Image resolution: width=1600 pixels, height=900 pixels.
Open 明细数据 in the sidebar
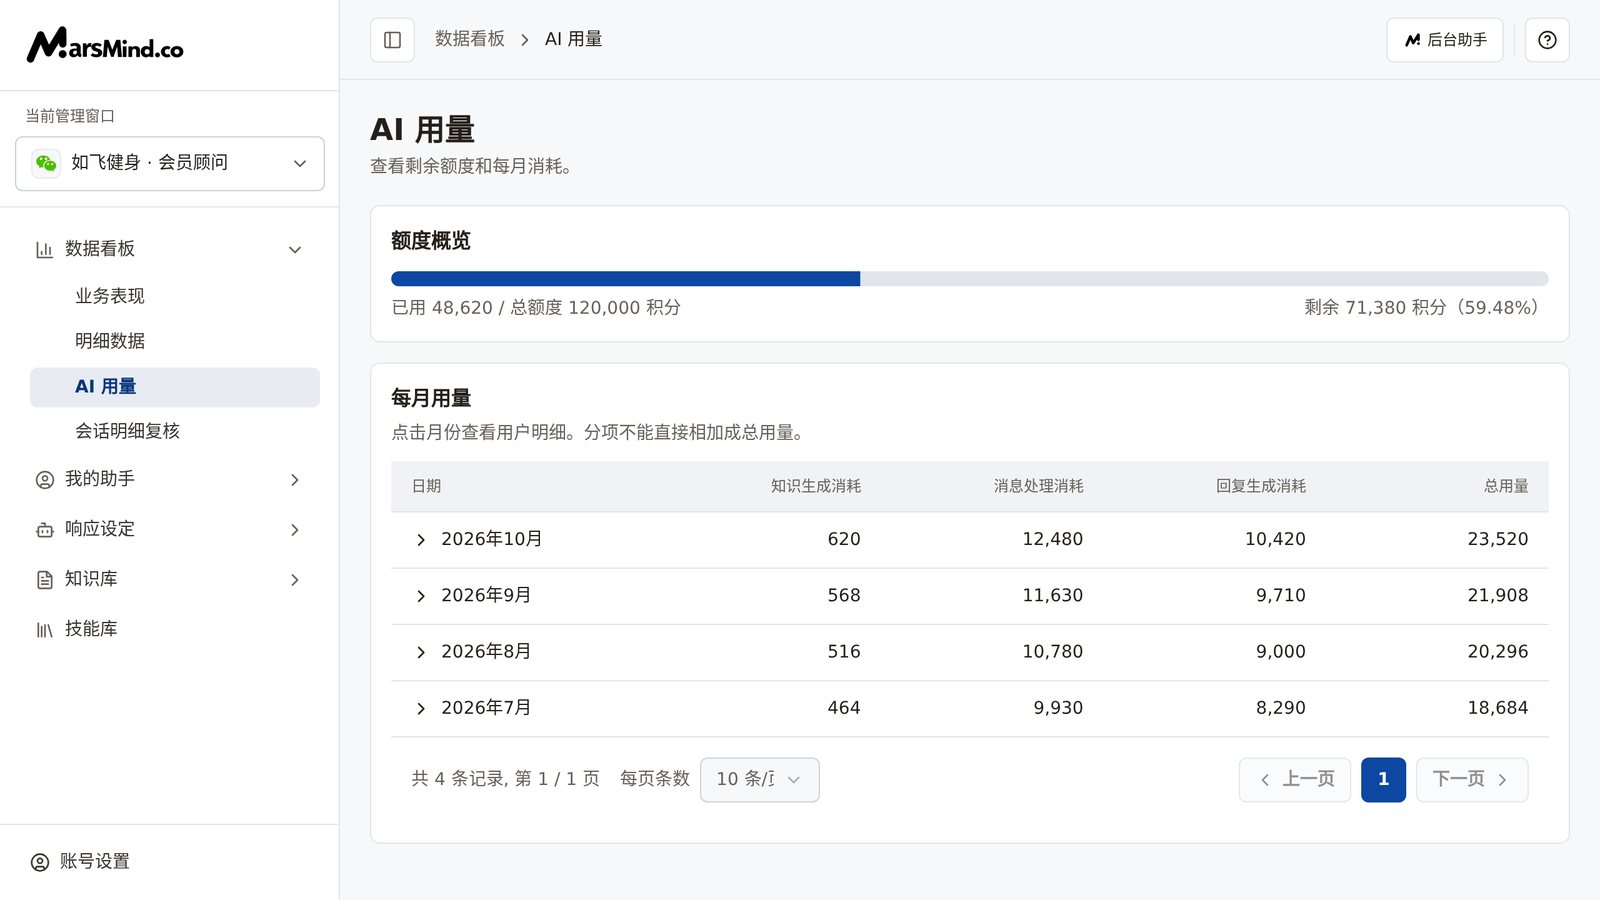(x=110, y=341)
